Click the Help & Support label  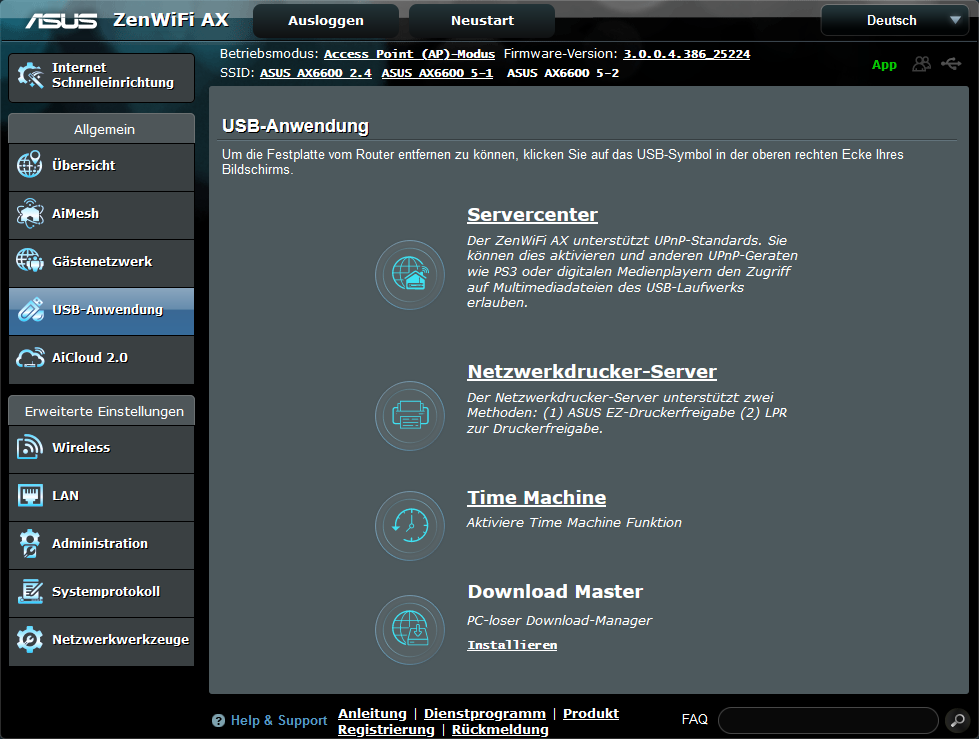tap(278, 721)
